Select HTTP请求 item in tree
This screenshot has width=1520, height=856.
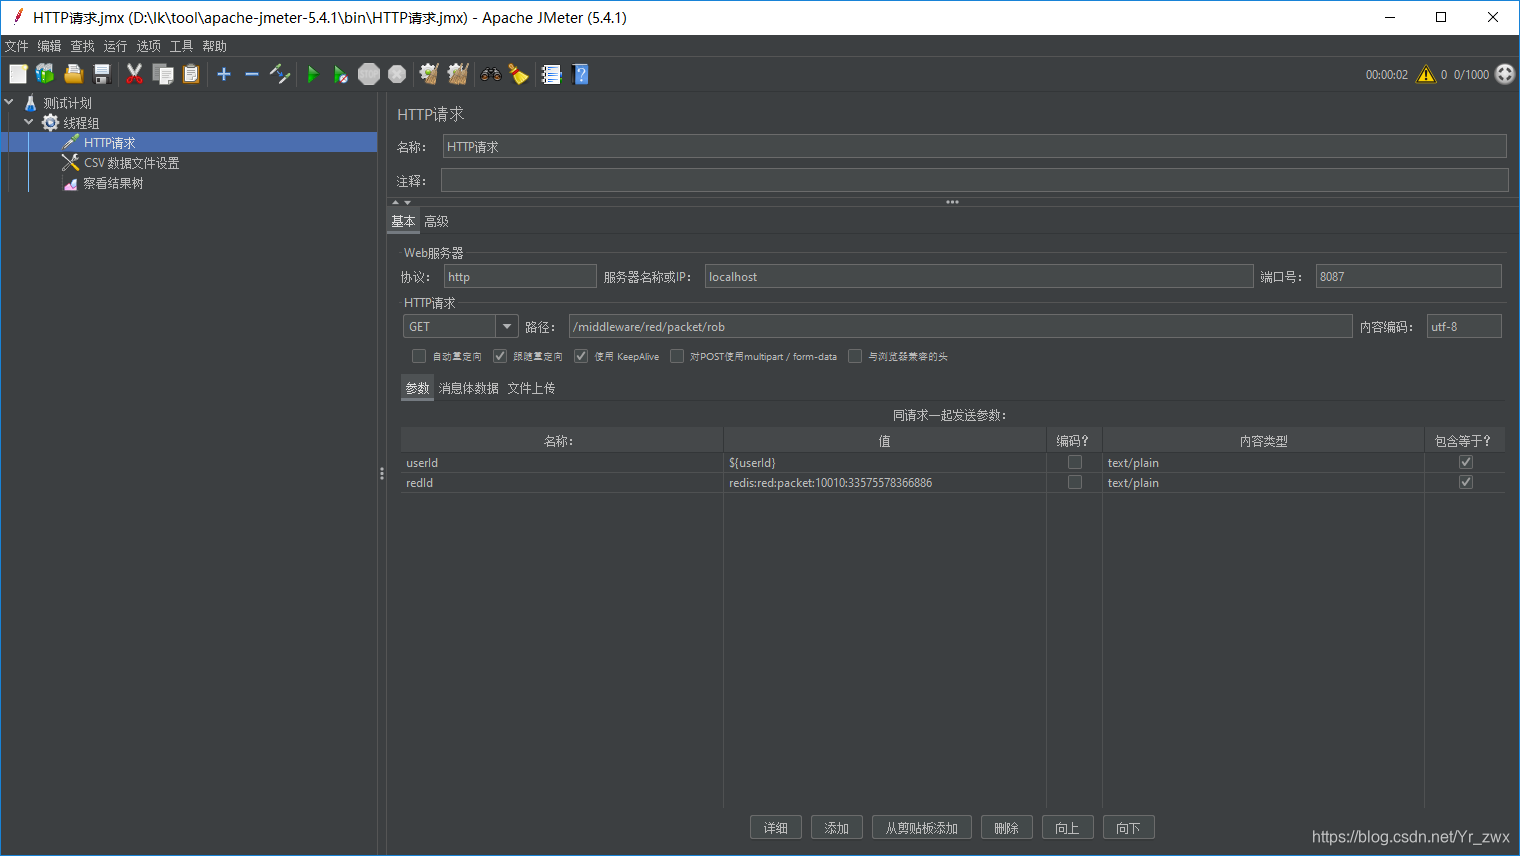(x=110, y=142)
